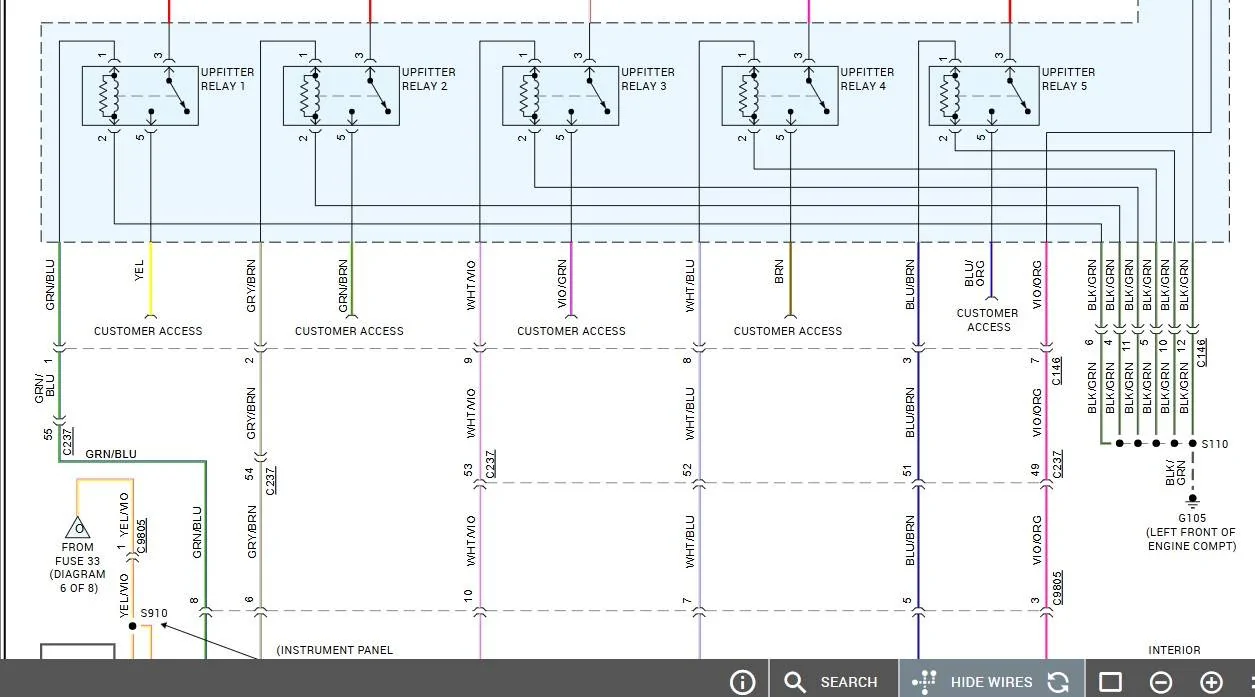Screen dimensions: 1255x697
Task: Click the Upfitter Relay 3 switch contact symbol
Action: (597, 95)
